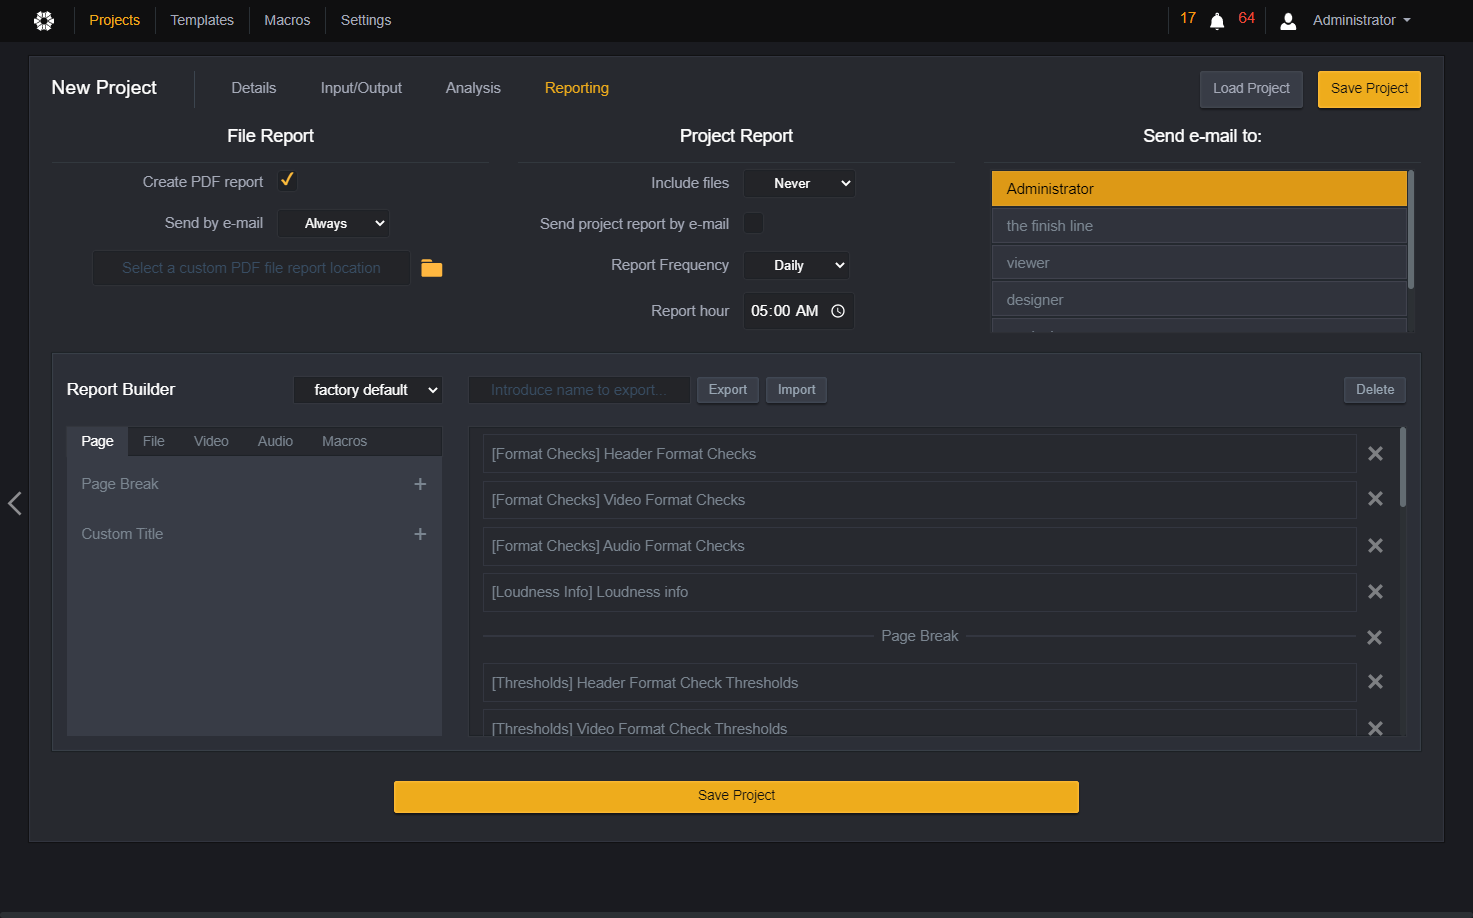1473x918 pixels.
Task: Remove the Page Break separator
Action: click(x=1375, y=637)
